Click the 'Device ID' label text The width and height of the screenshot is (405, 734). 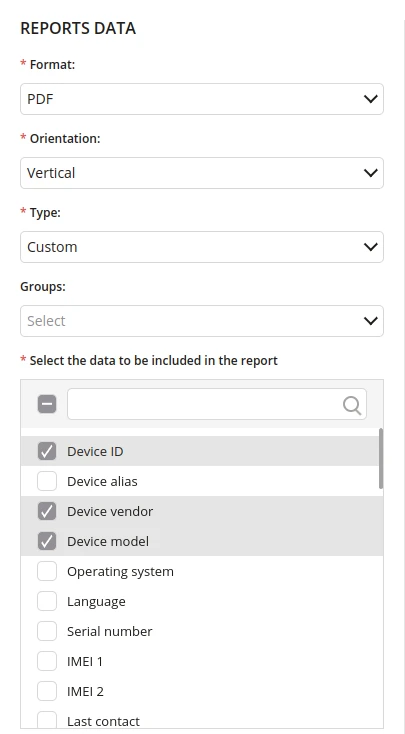95,451
